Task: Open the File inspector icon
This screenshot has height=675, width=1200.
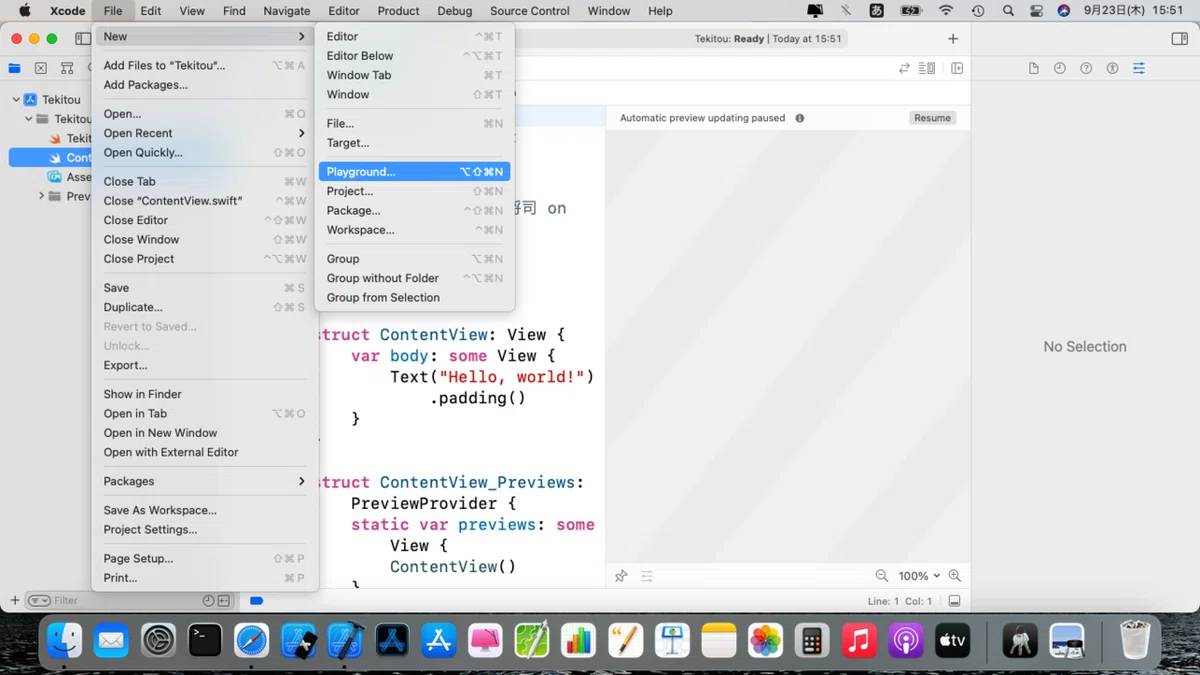Action: (1034, 68)
